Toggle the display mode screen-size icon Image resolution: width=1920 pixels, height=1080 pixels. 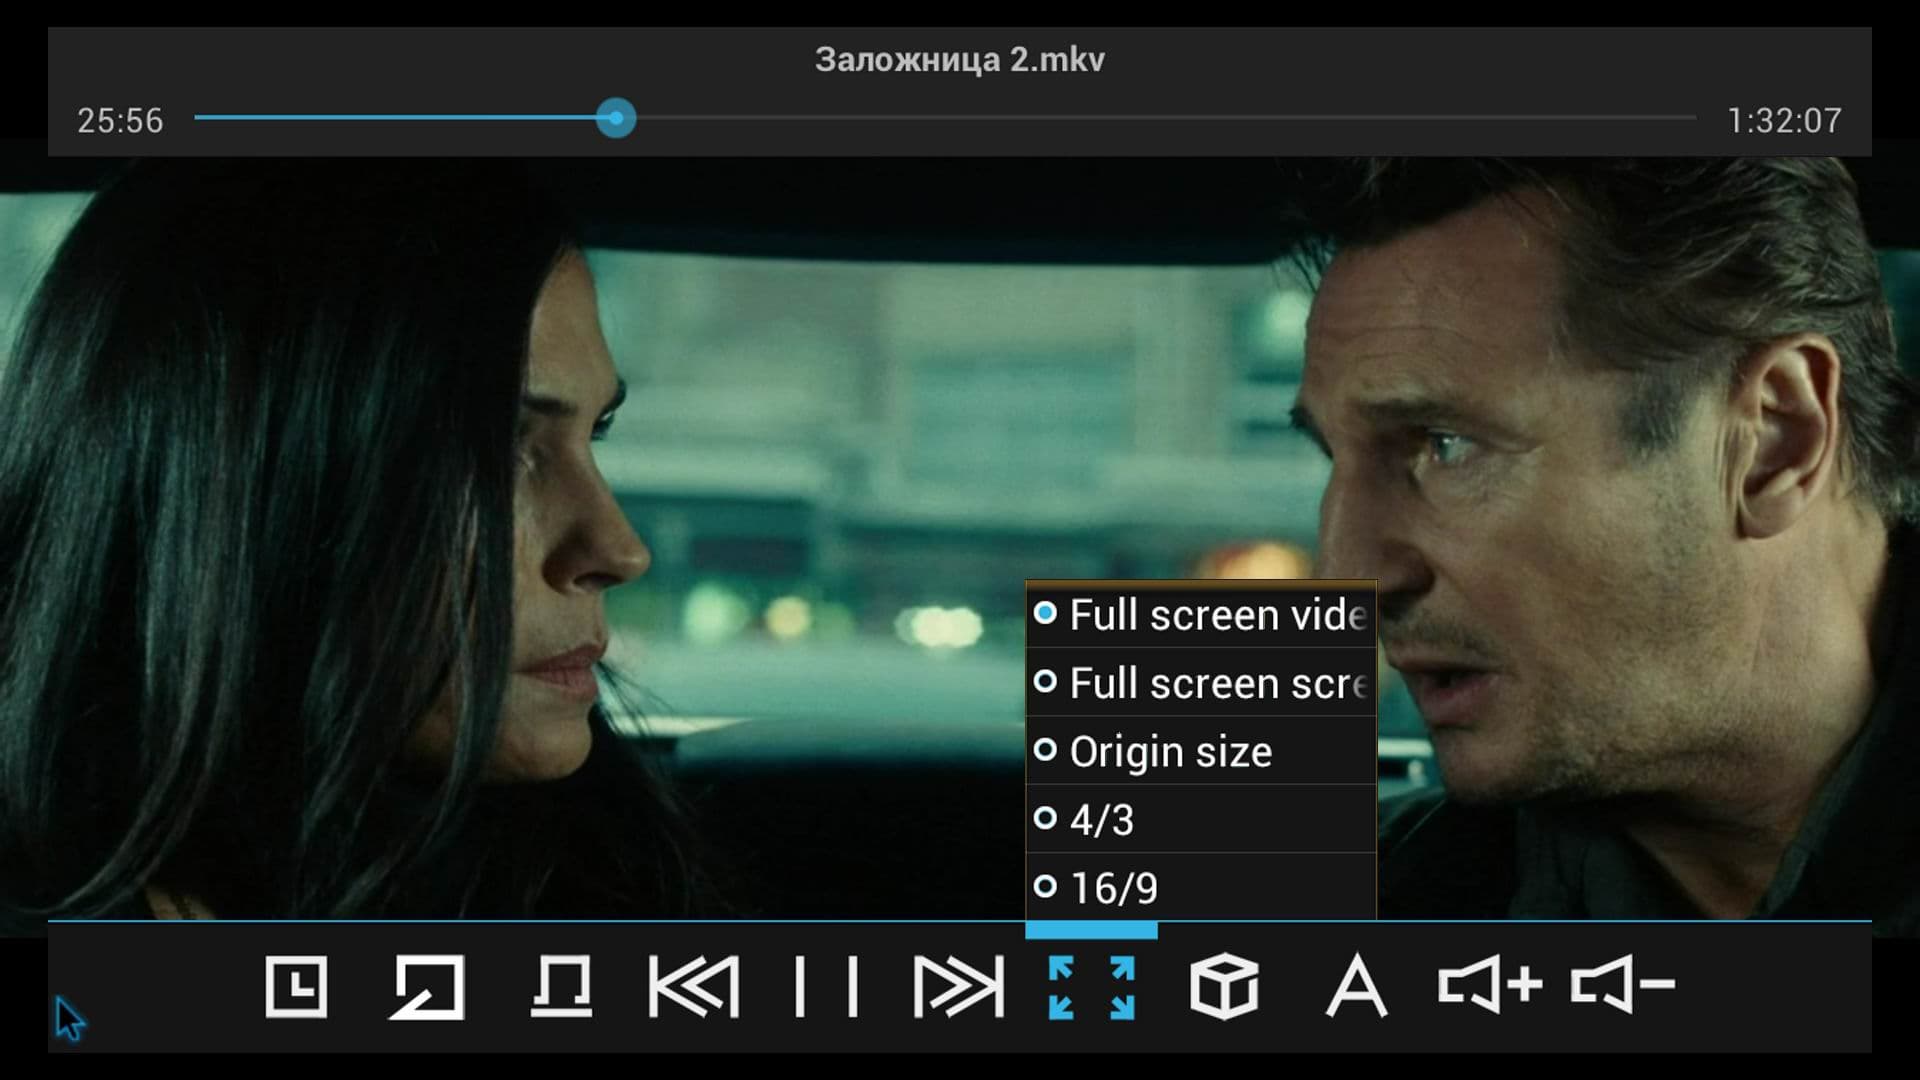tap(1091, 987)
